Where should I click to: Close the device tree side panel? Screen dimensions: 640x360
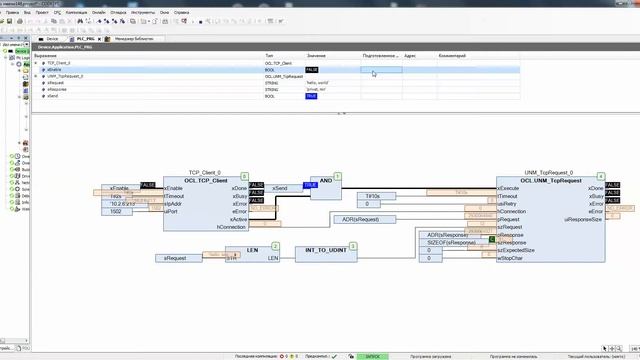(26, 38)
